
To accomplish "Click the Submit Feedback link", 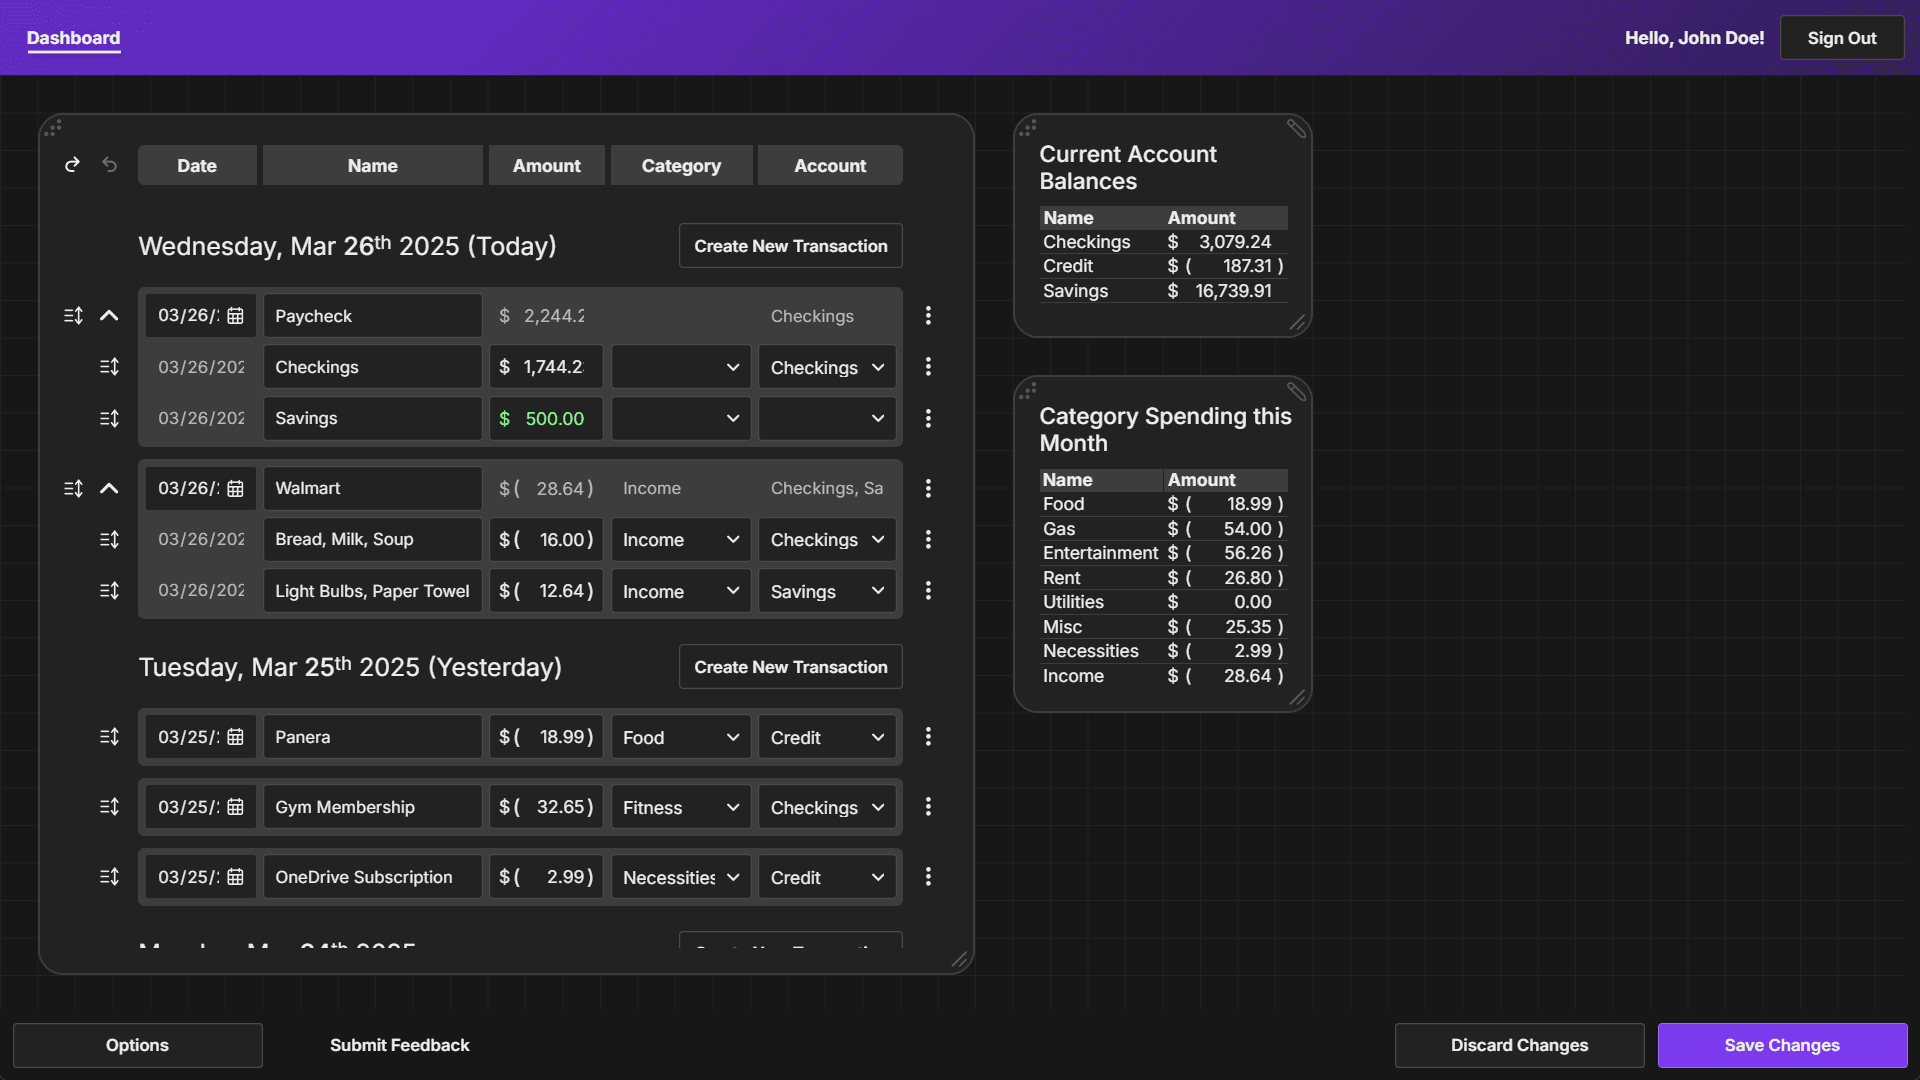I will click(x=400, y=1045).
